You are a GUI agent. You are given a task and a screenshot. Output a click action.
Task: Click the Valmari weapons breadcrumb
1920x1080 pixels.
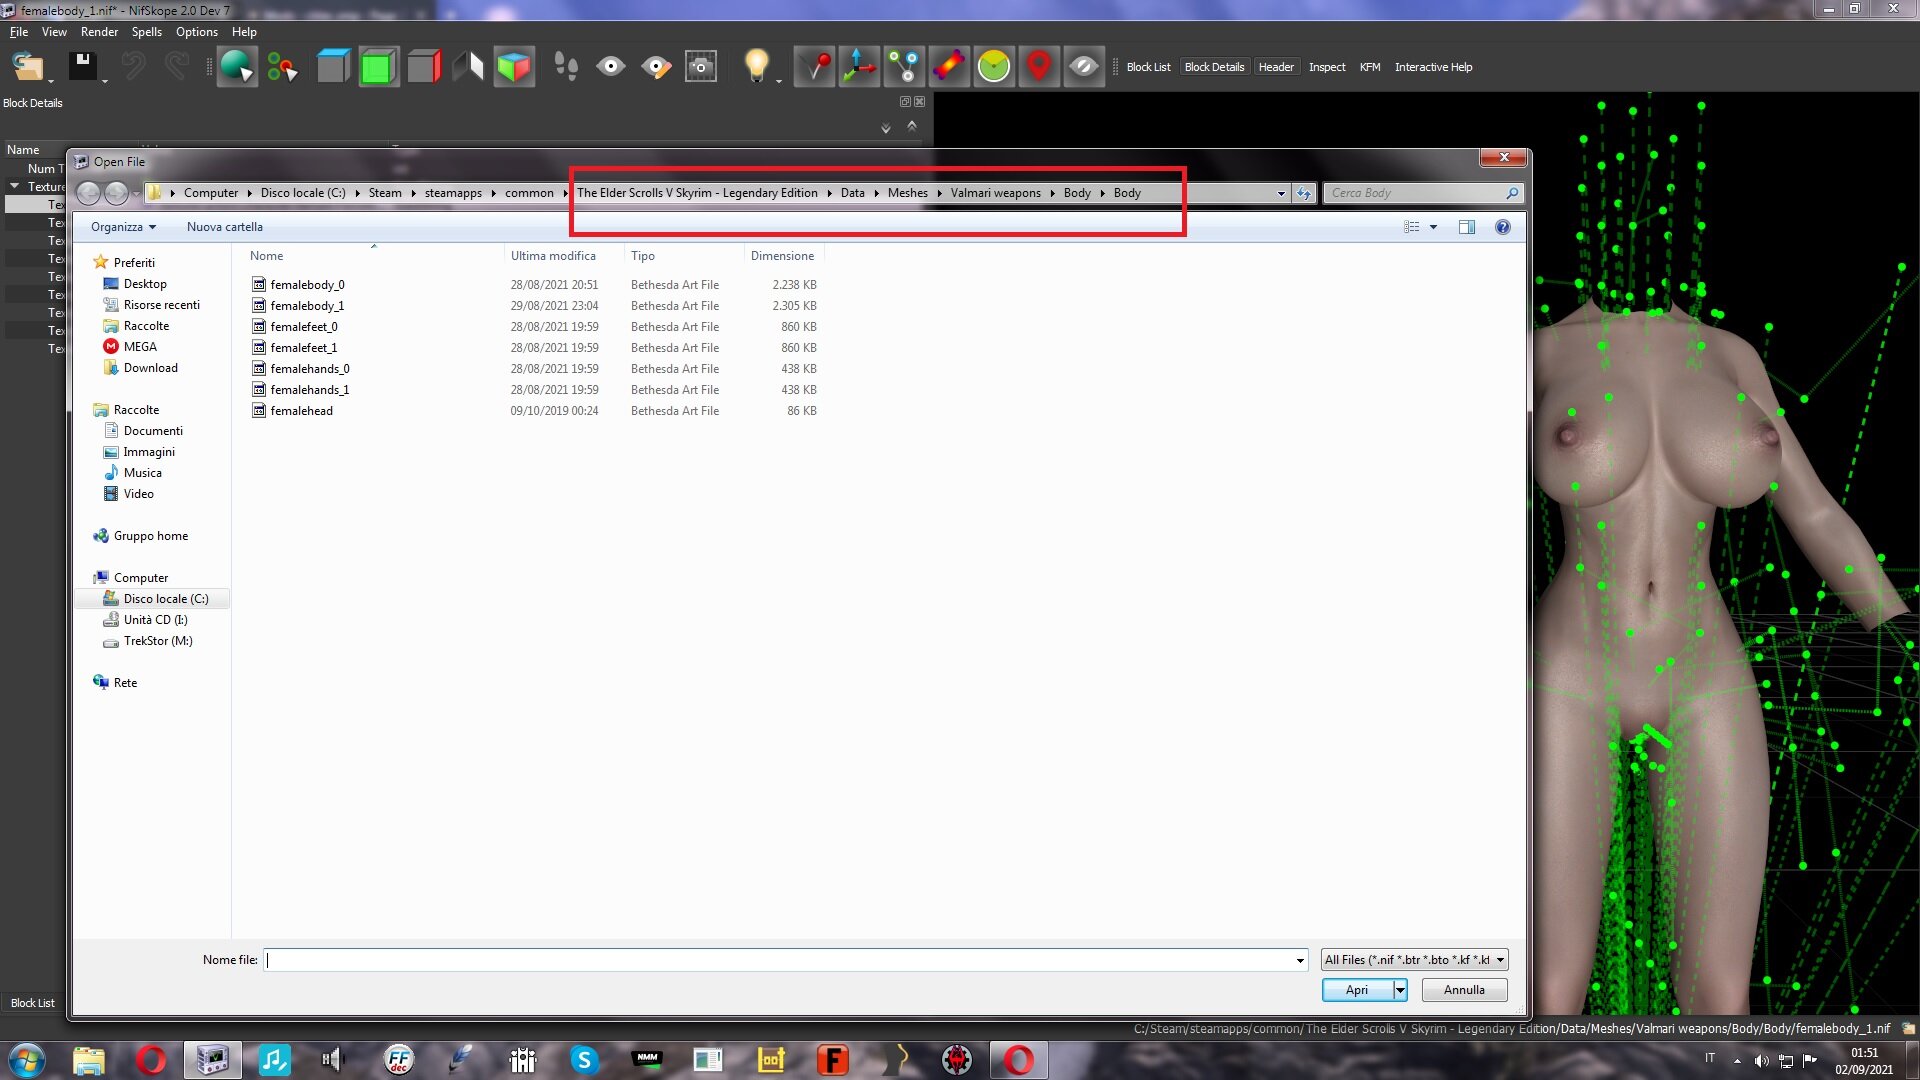[995, 193]
